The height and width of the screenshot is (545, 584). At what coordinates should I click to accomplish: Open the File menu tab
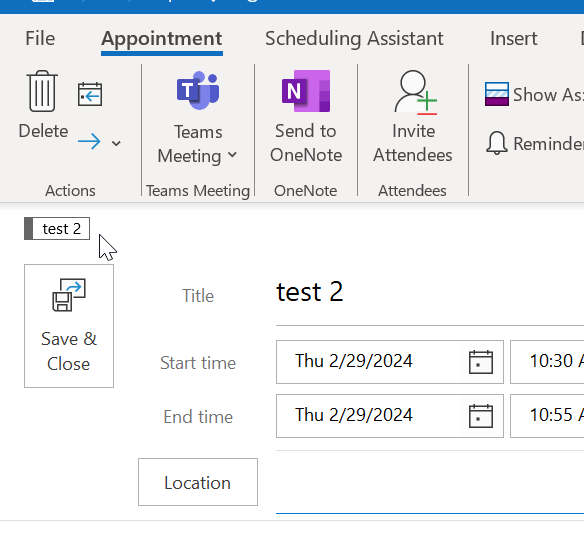pyautogui.click(x=40, y=38)
